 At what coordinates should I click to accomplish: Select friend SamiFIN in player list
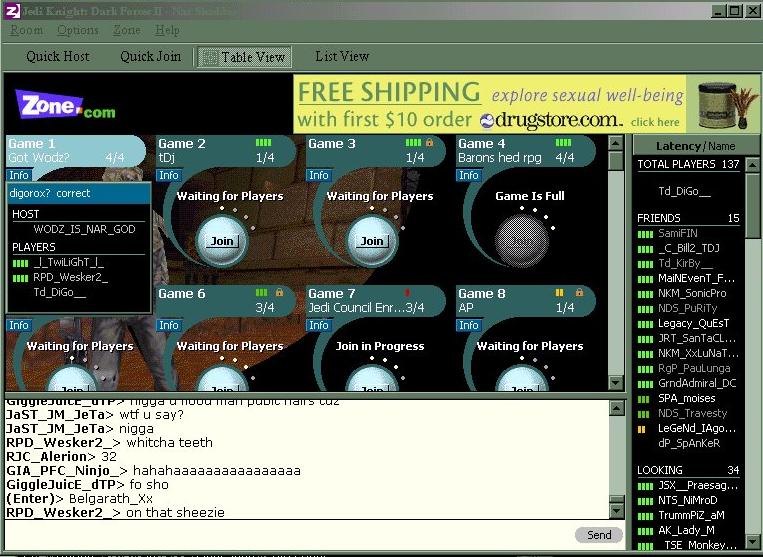click(x=678, y=234)
